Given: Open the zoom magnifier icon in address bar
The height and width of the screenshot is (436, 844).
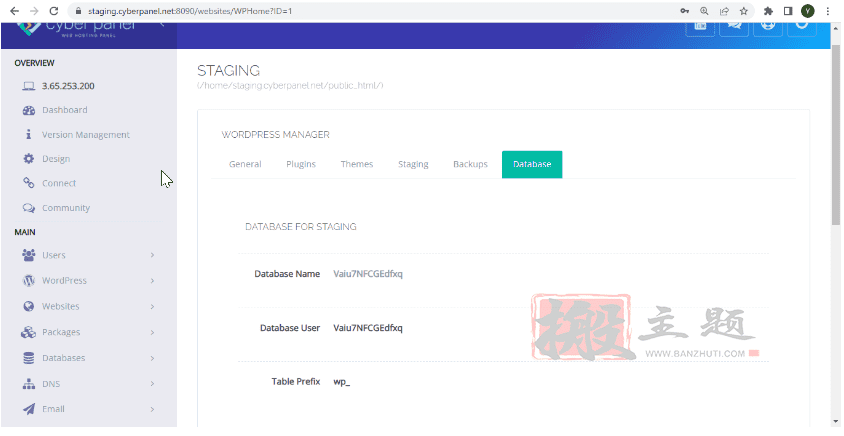Looking at the screenshot, I should 704,11.
